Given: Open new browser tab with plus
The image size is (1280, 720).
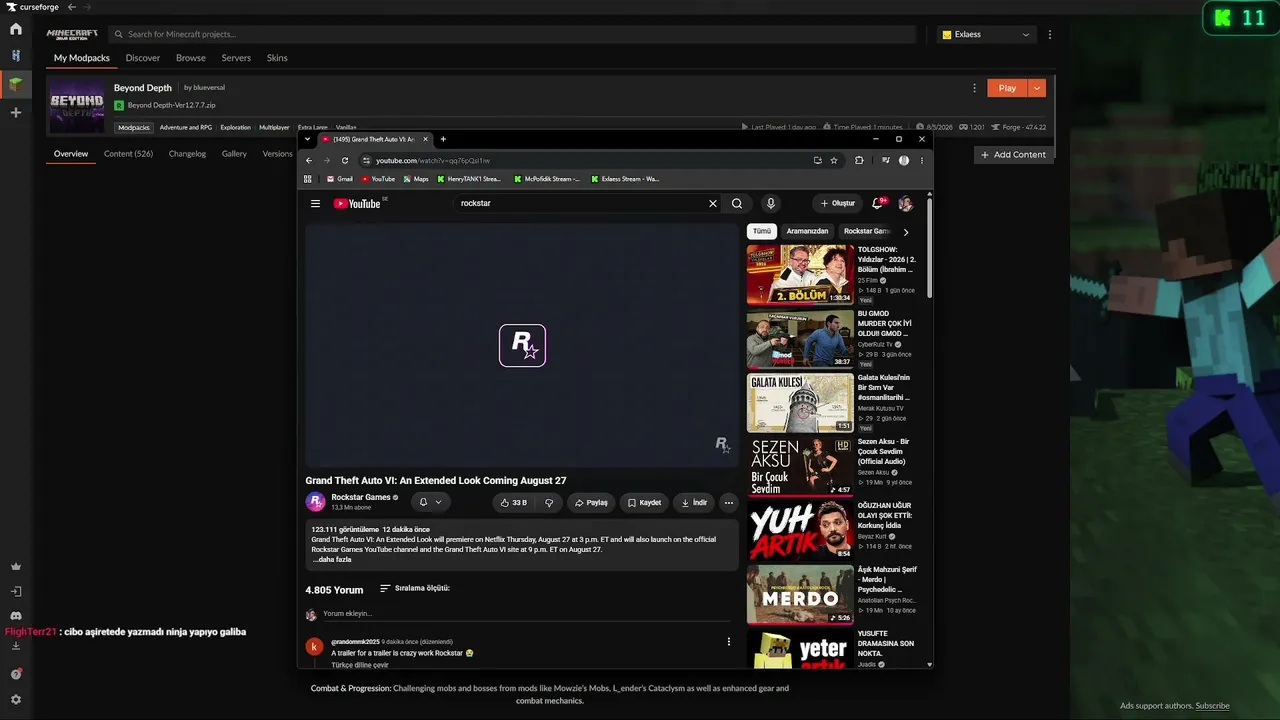Looking at the screenshot, I should (443, 139).
